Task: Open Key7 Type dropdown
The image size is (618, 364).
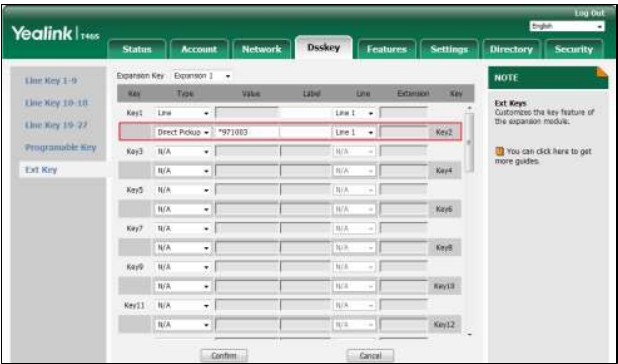Action: (183, 228)
